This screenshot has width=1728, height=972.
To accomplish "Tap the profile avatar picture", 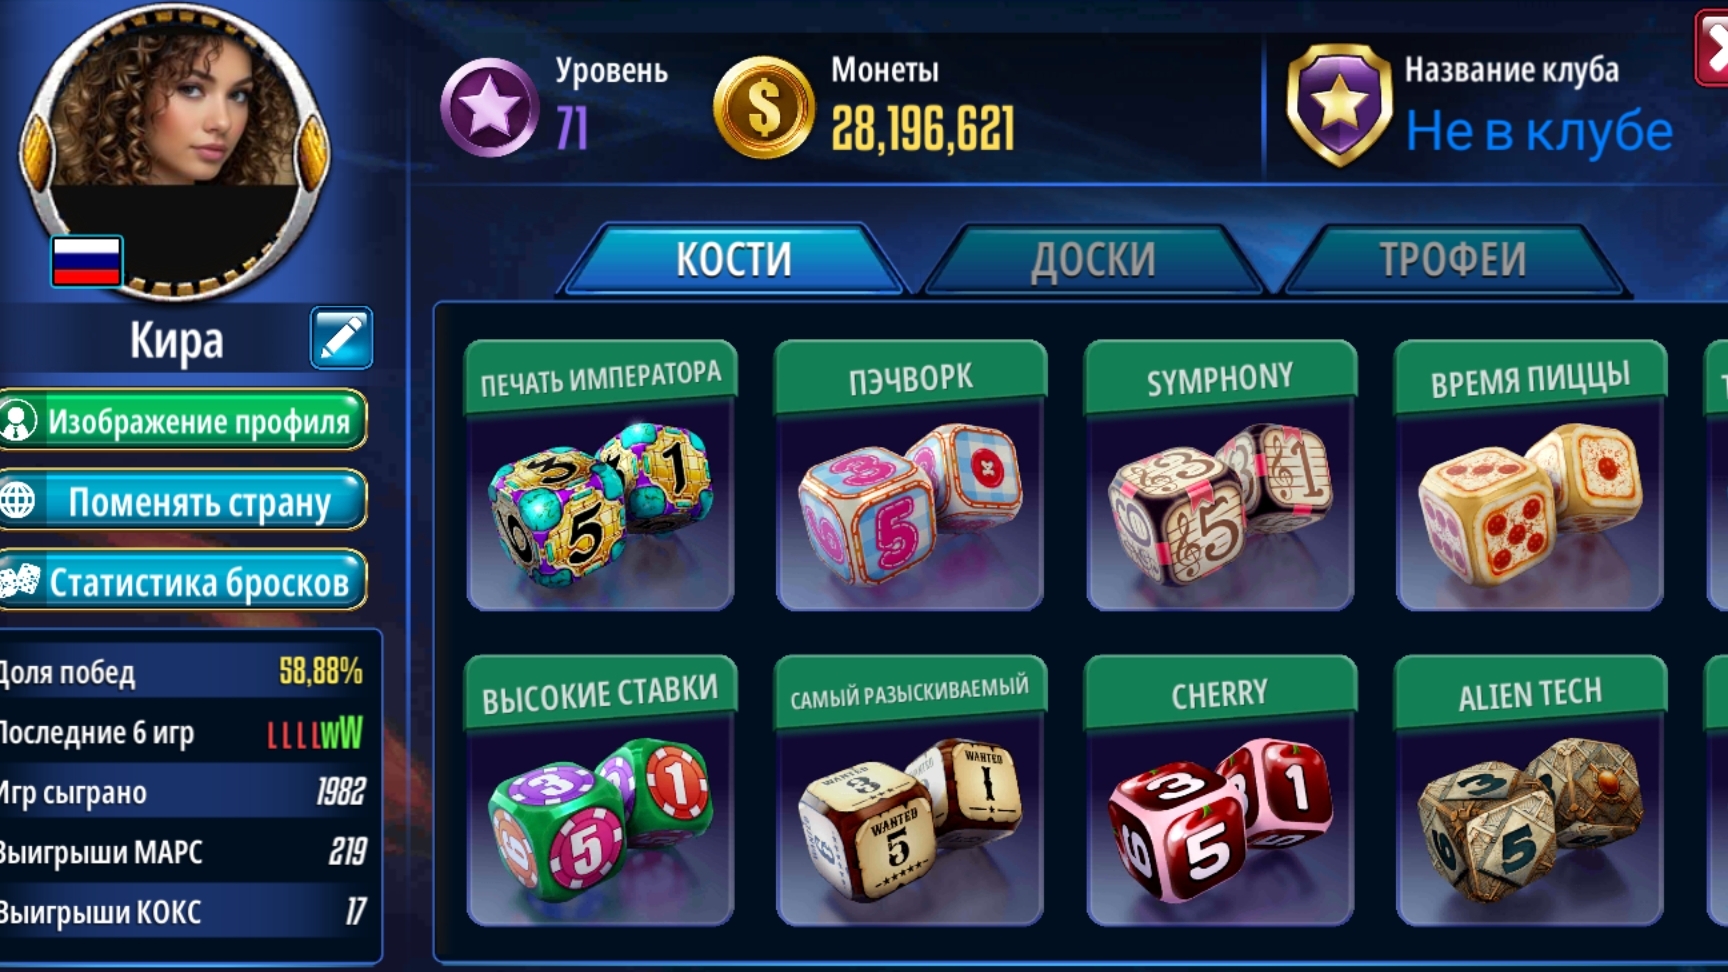I will (175, 150).
